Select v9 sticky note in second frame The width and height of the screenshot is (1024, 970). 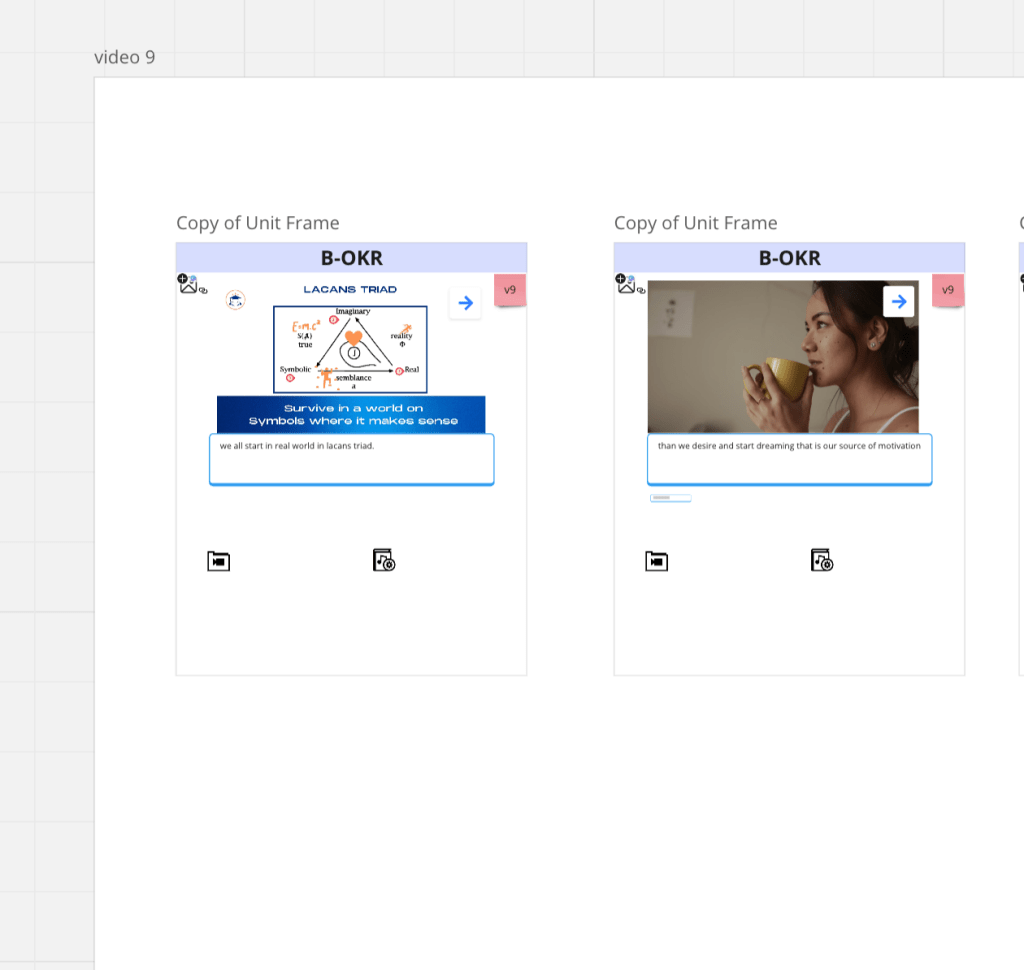point(948,290)
